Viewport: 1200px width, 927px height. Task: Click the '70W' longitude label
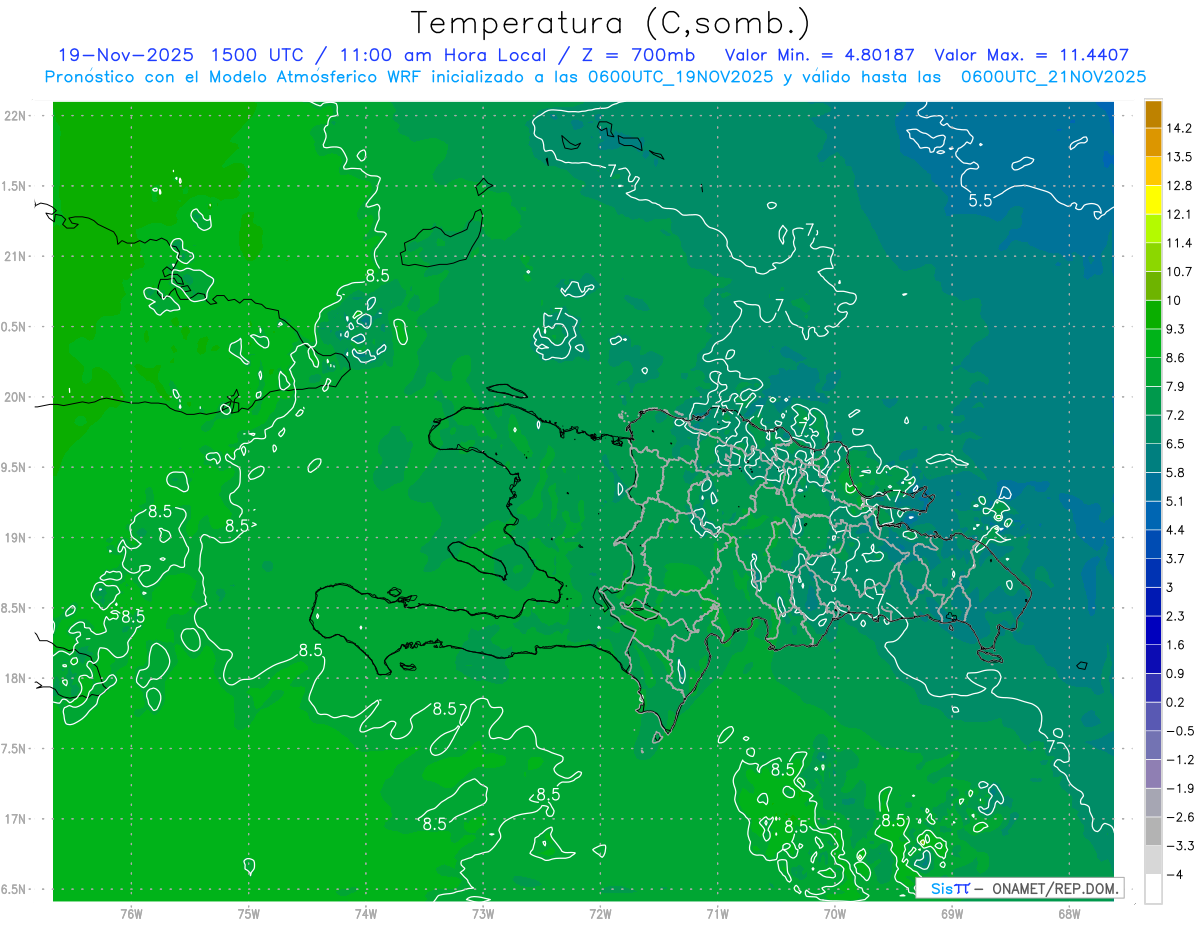click(x=834, y=914)
